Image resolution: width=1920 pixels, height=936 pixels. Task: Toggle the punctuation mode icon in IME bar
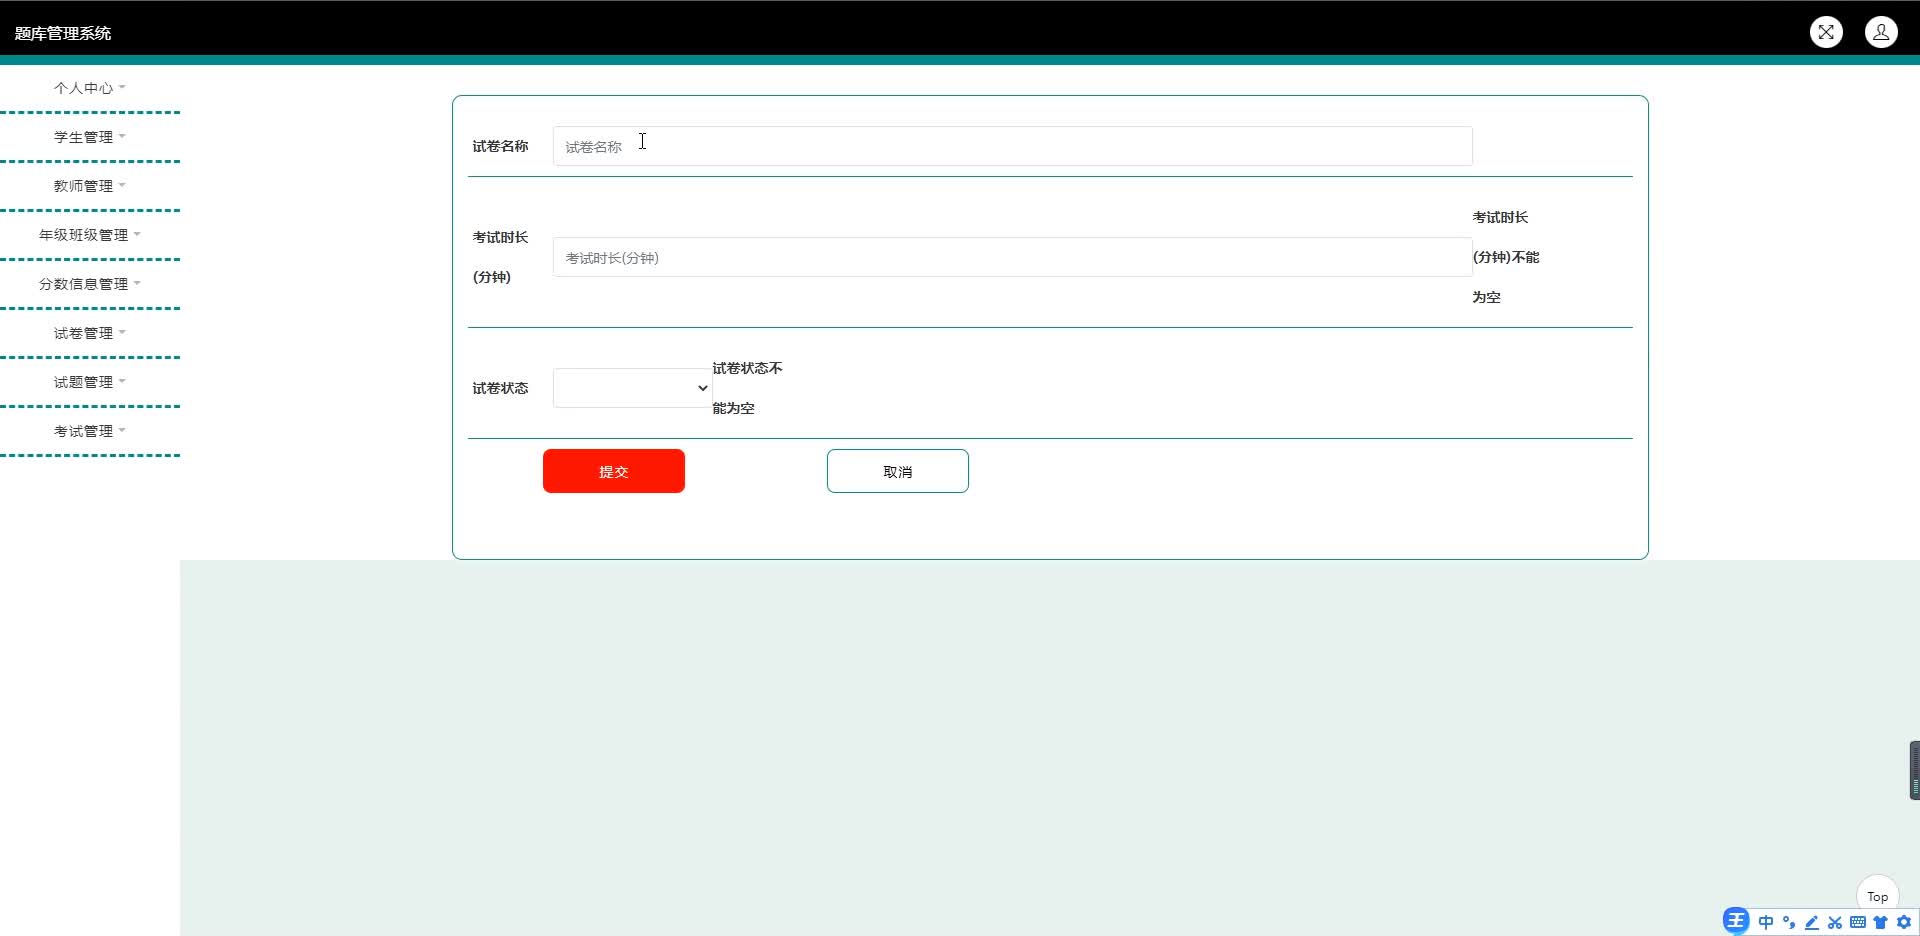click(1789, 922)
